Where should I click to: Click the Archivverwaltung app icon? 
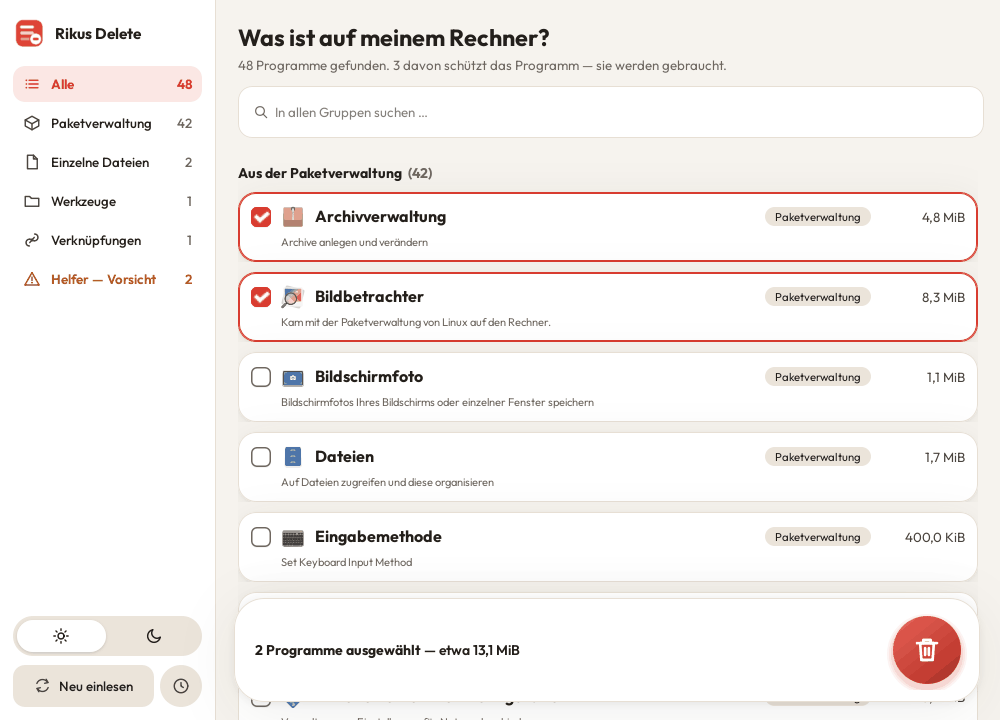pyautogui.click(x=293, y=217)
